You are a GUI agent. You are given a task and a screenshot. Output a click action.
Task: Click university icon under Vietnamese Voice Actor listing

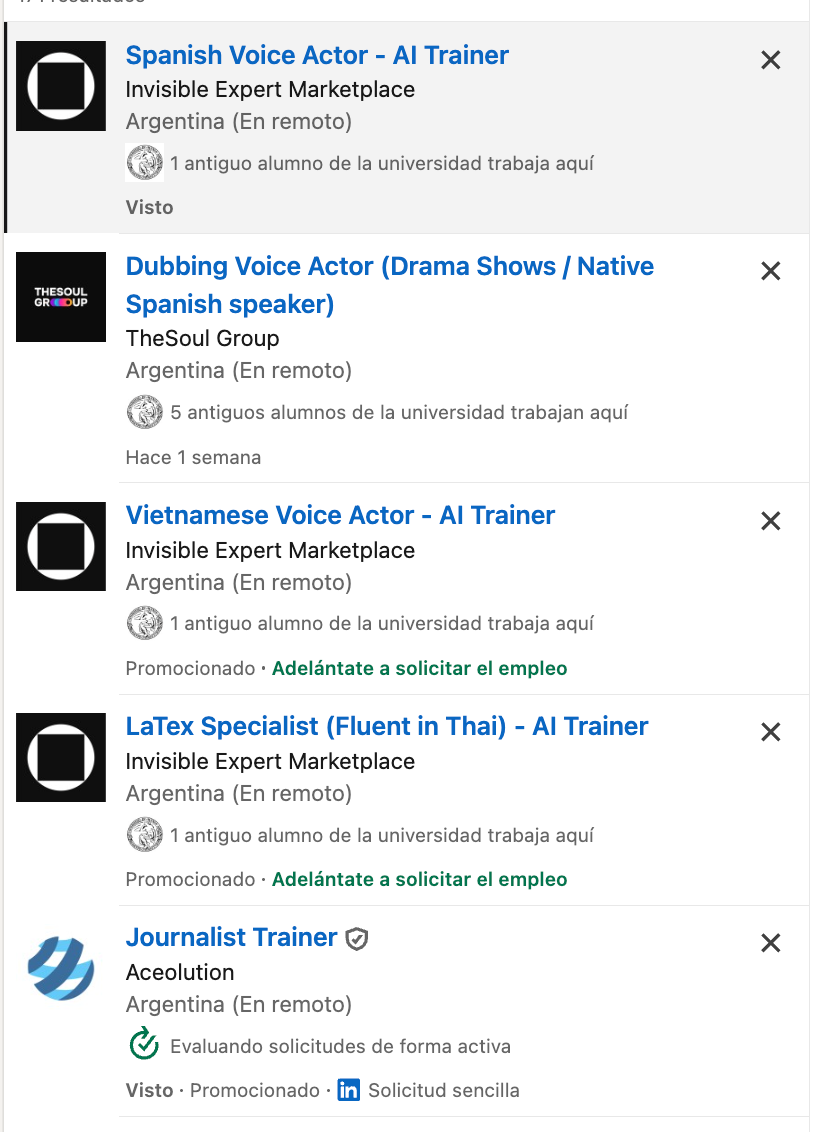pos(144,623)
